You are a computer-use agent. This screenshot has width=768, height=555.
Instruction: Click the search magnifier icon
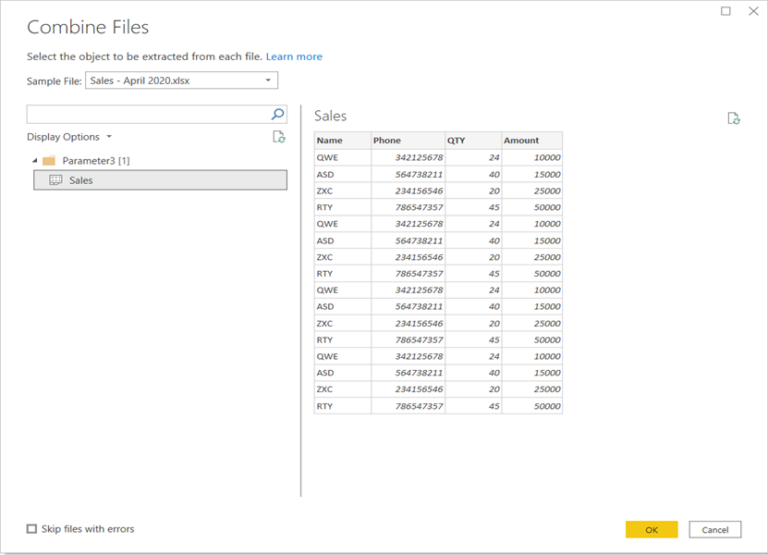pos(278,114)
